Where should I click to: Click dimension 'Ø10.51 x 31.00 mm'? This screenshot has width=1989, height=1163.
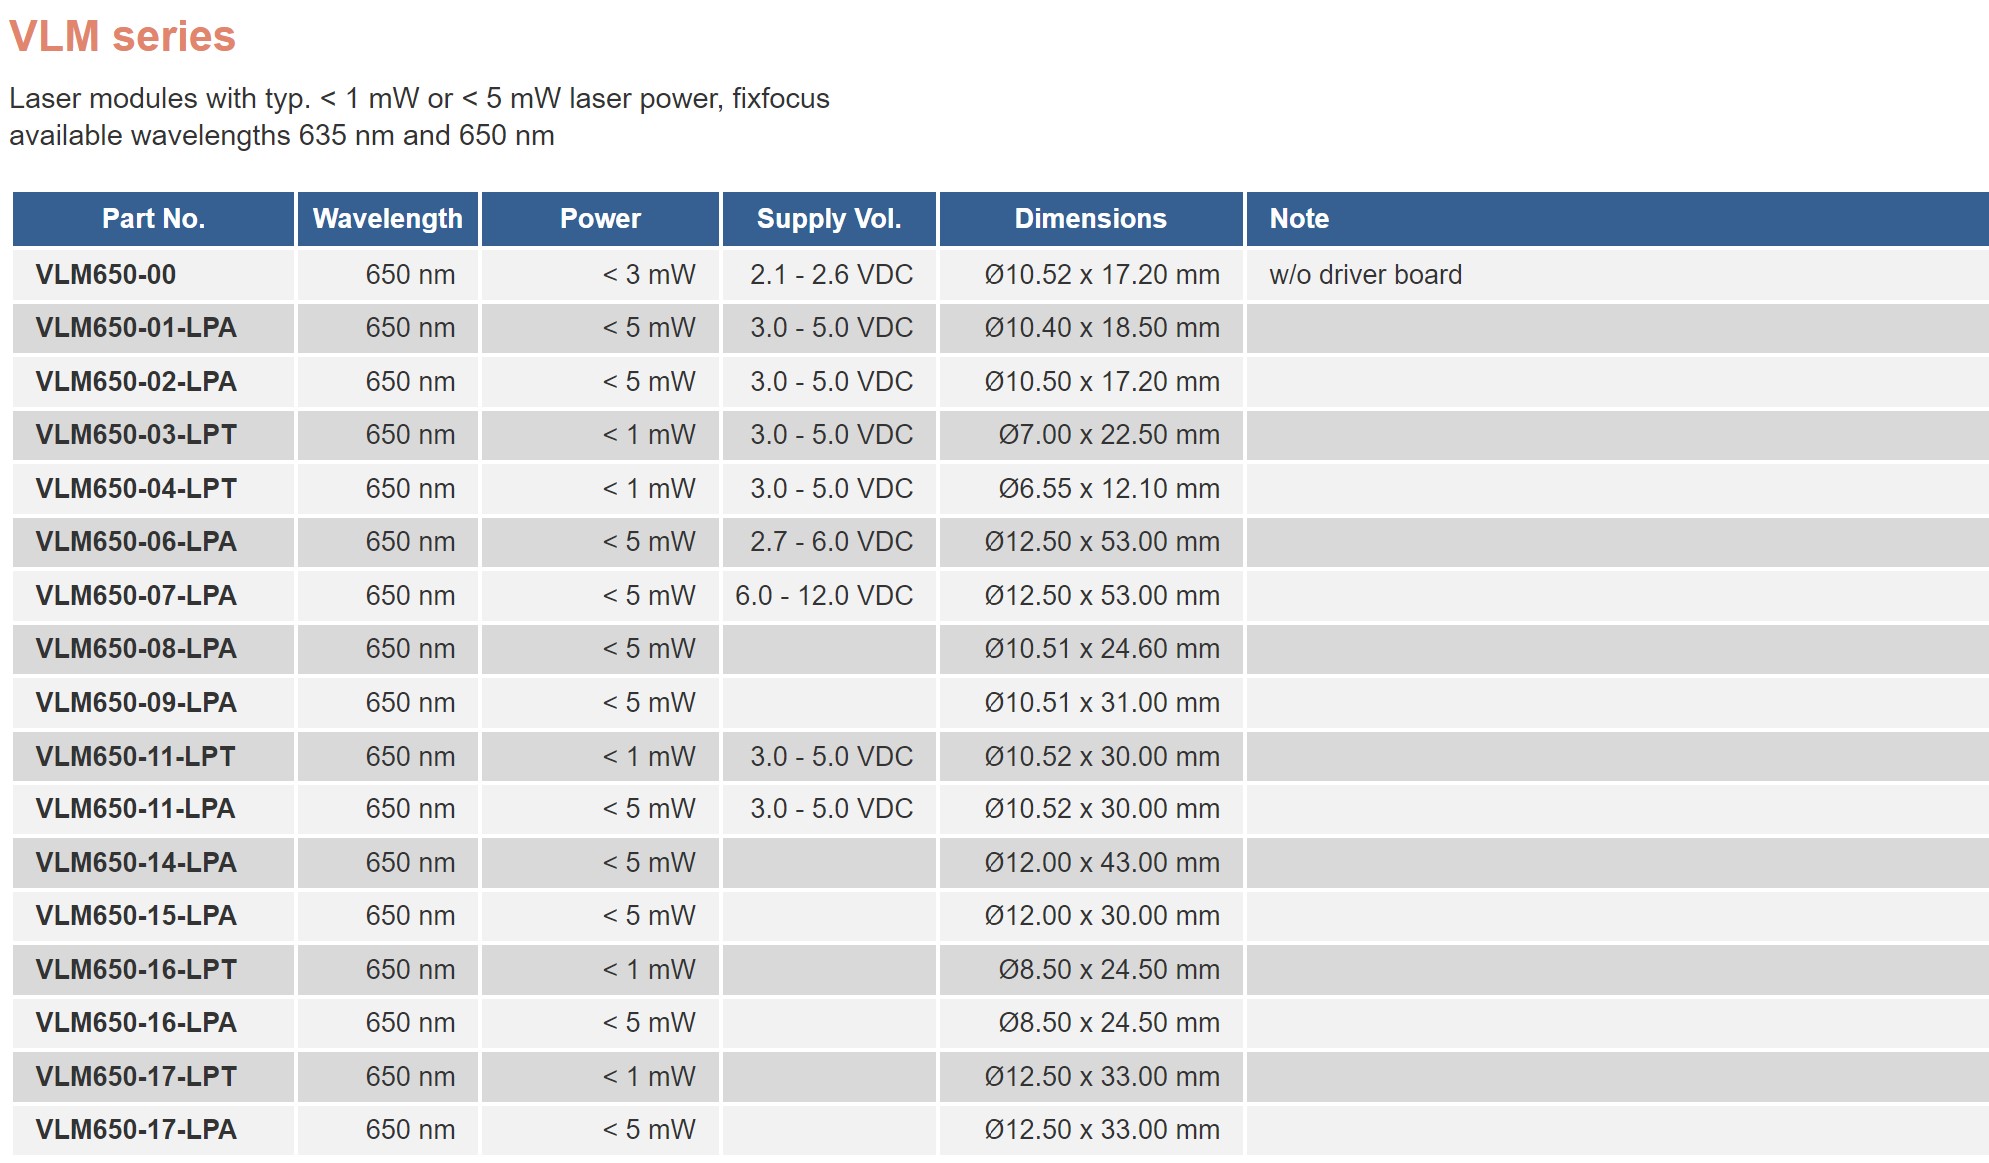coord(1102,703)
